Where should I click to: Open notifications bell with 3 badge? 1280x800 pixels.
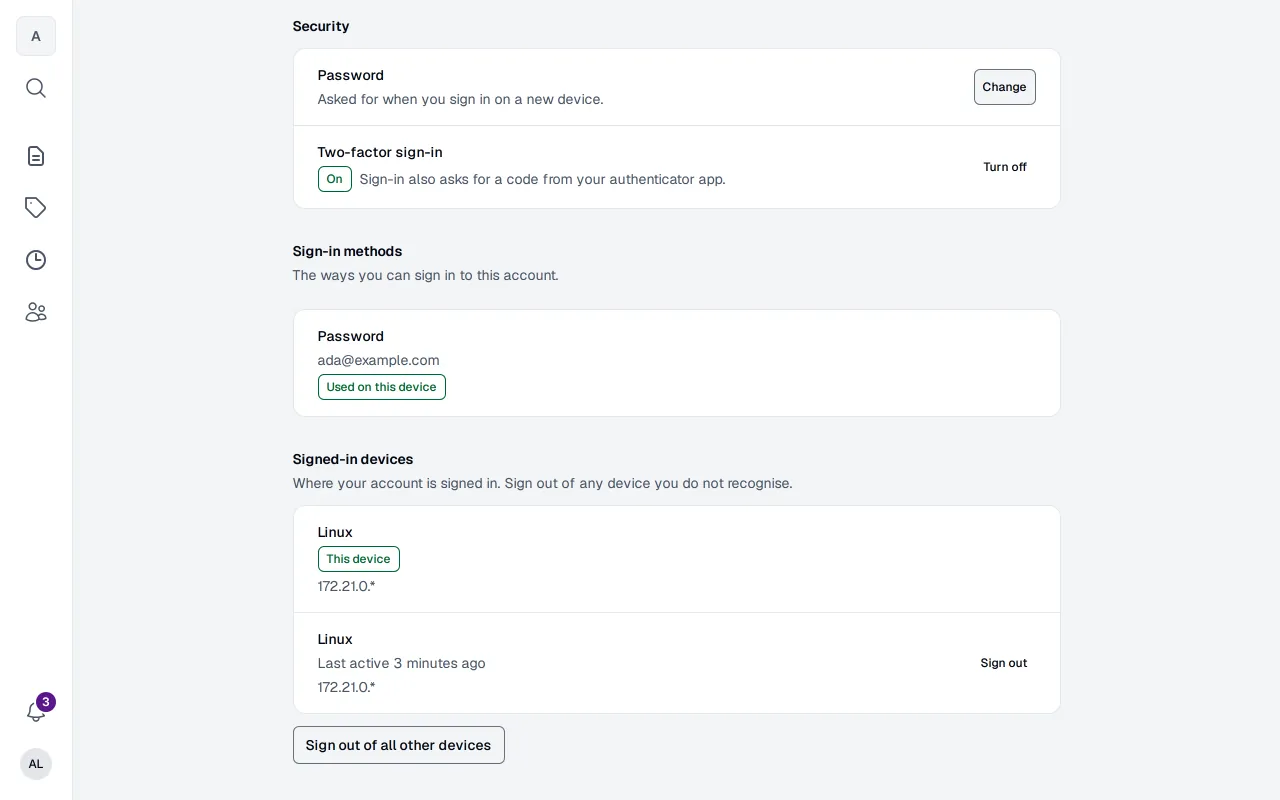pyautogui.click(x=36, y=712)
